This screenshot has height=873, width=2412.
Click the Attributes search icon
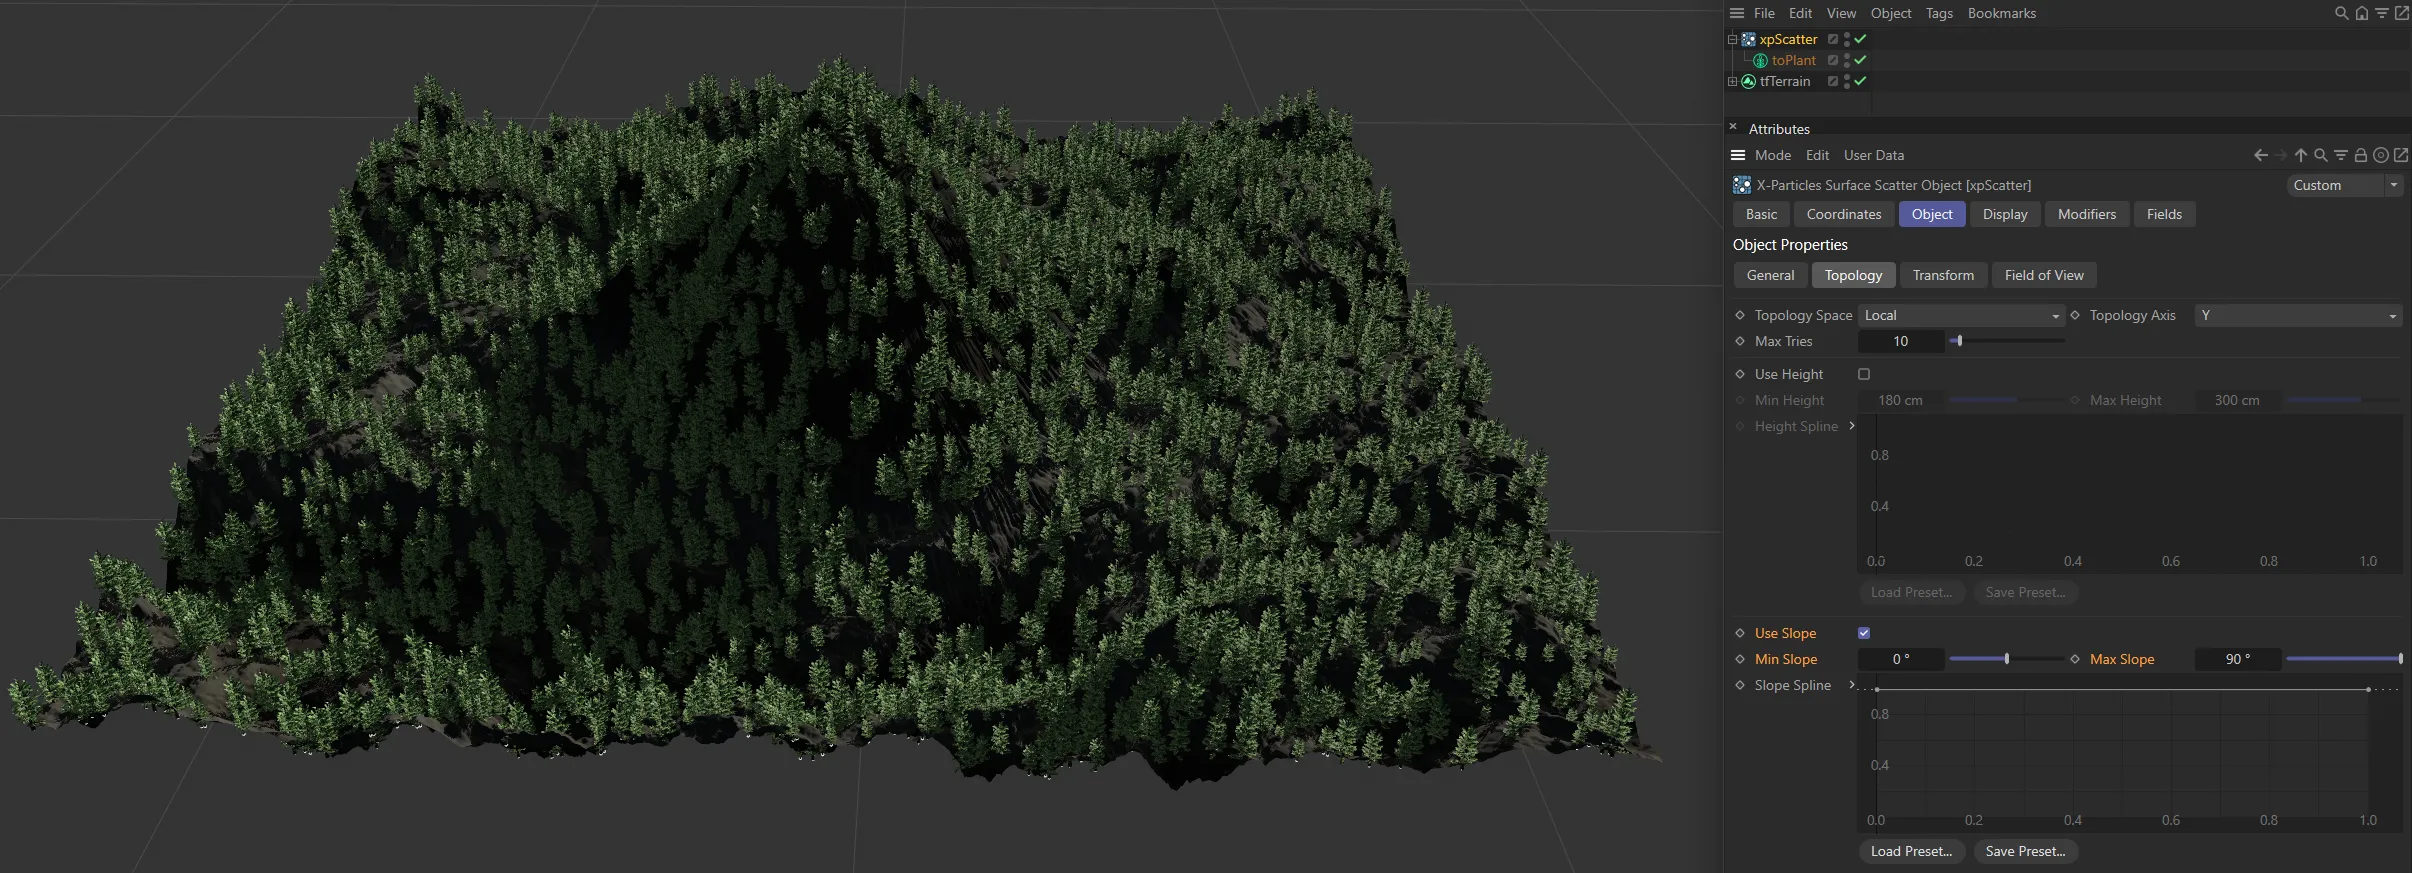point(2321,155)
